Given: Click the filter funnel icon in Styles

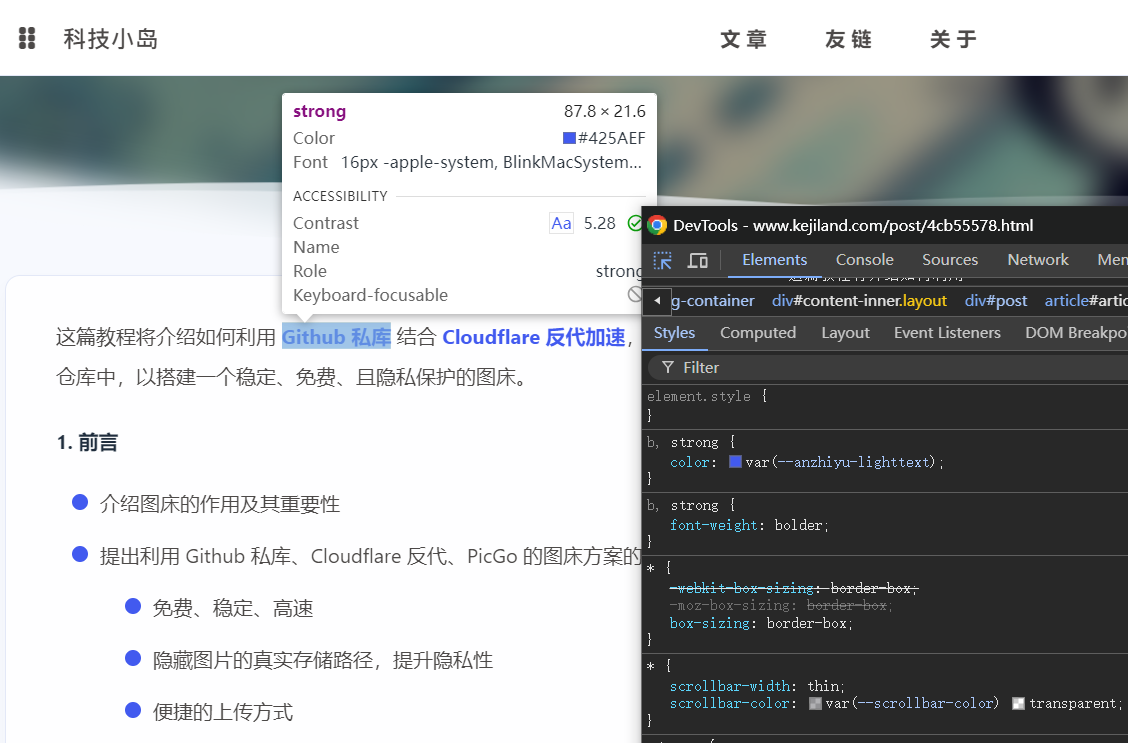Looking at the screenshot, I should [x=667, y=368].
